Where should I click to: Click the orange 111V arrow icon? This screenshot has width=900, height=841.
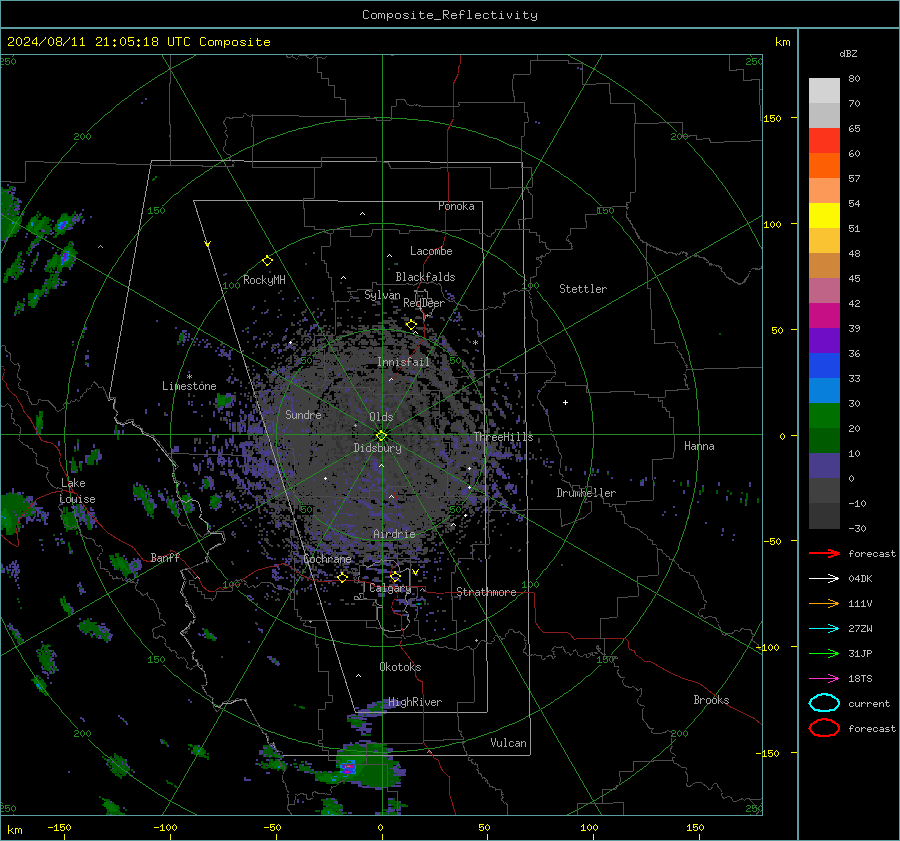pyautogui.click(x=824, y=603)
